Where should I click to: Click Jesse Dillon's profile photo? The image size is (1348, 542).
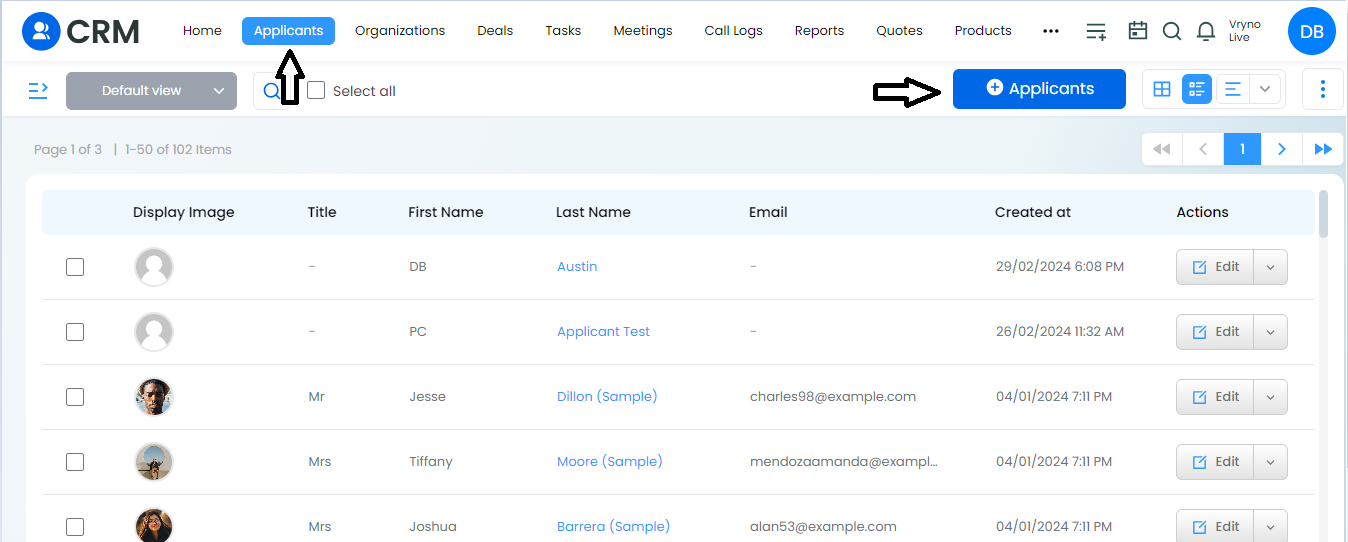[x=154, y=397]
